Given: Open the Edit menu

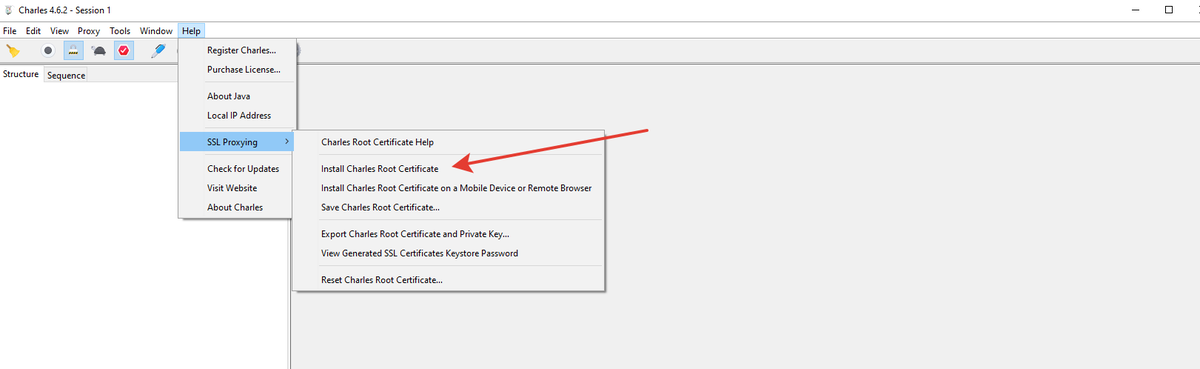Looking at the screenshot, I should tap(33, 31).
